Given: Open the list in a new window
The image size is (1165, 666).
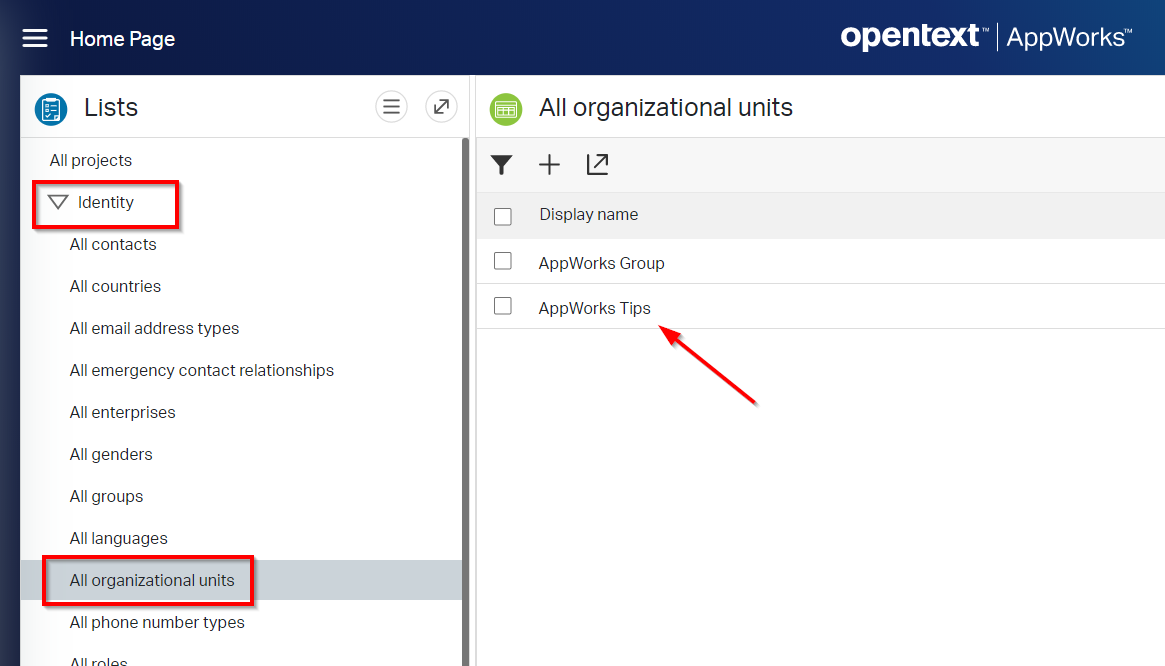Looking at the screenshot, I should [x=597, y=164].
